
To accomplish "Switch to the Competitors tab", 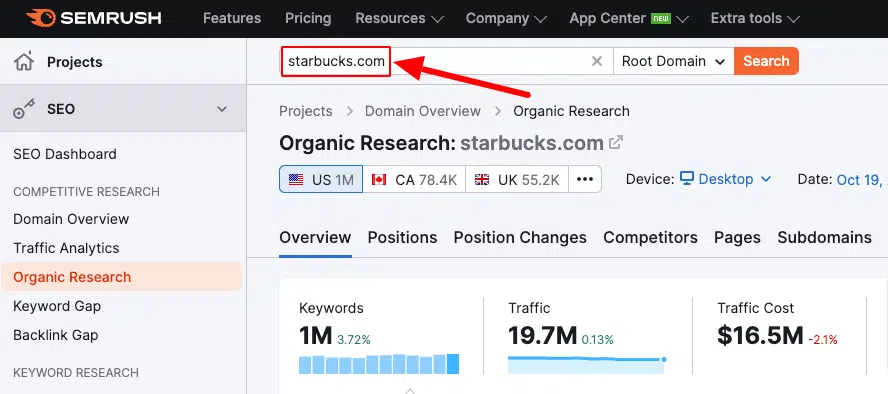I will click(x=650, y=237).
